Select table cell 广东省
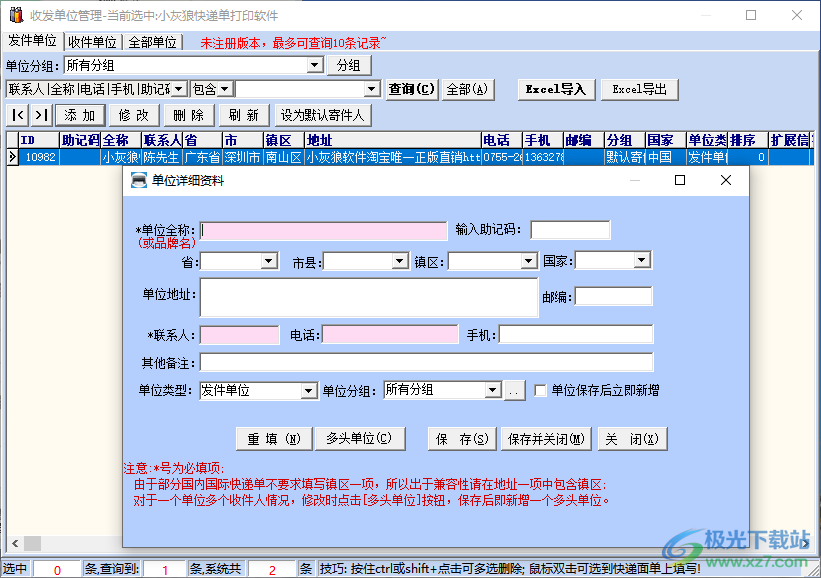This screenshot has height=578, width=821. pos(203,157)
